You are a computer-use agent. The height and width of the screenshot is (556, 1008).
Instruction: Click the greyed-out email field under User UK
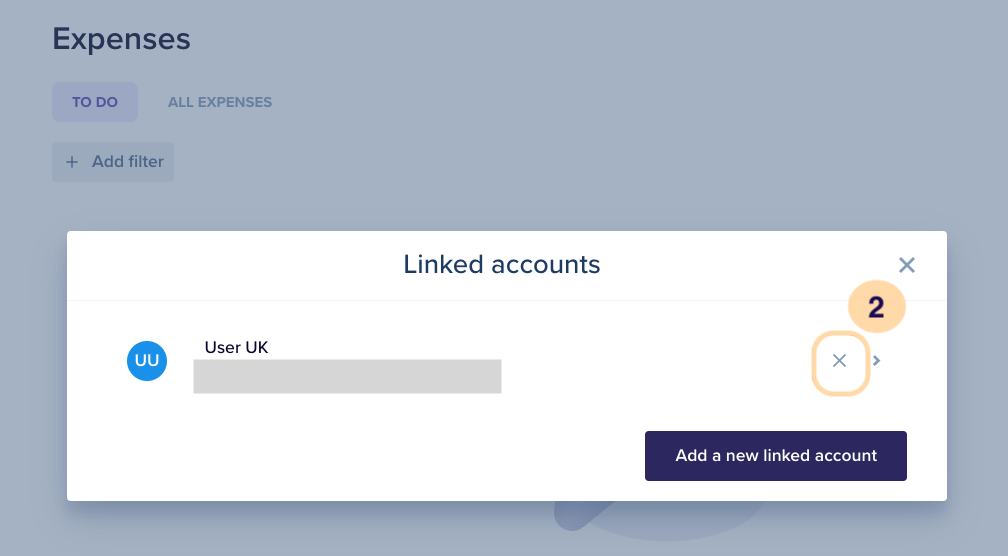point(347,377)
